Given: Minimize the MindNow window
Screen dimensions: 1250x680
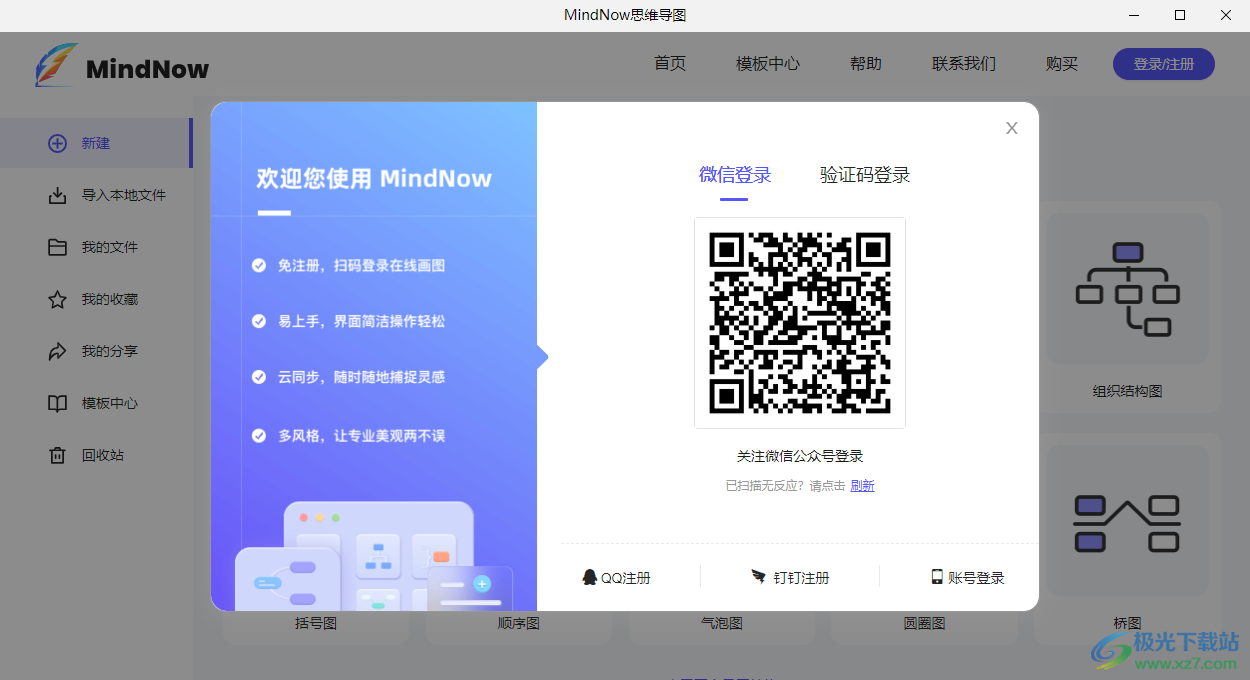Looking at the screenshot, I should 1134,15.
